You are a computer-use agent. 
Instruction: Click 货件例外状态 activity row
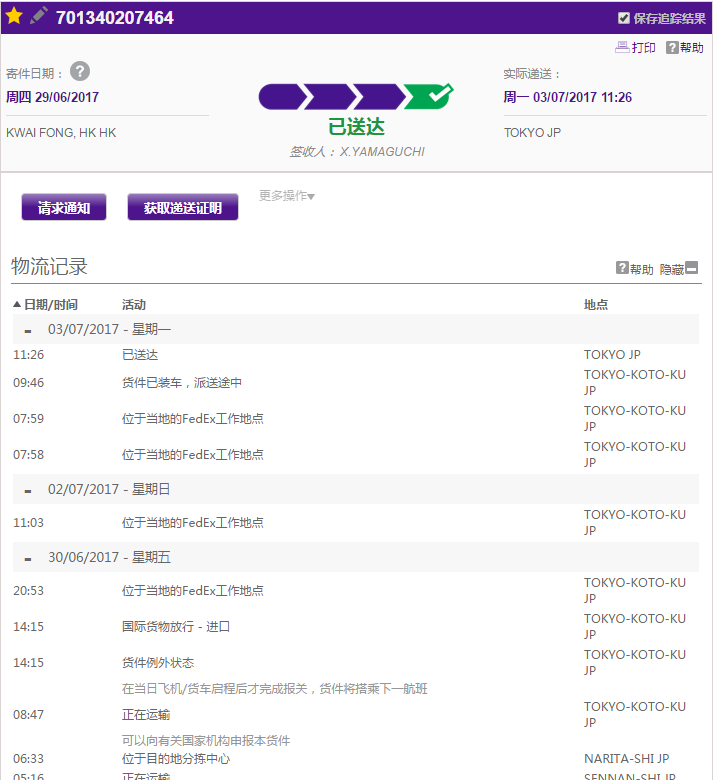point(158,663)
